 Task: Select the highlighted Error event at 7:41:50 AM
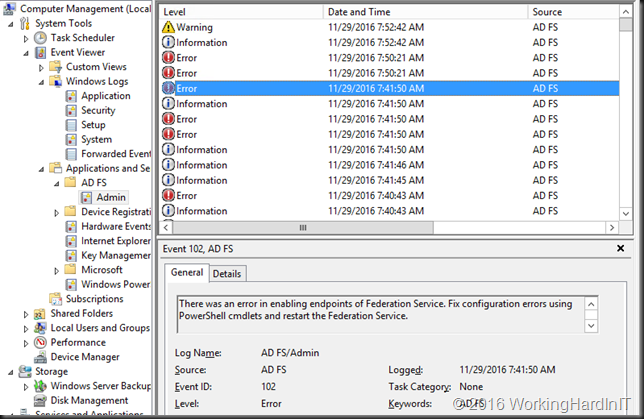389,88
